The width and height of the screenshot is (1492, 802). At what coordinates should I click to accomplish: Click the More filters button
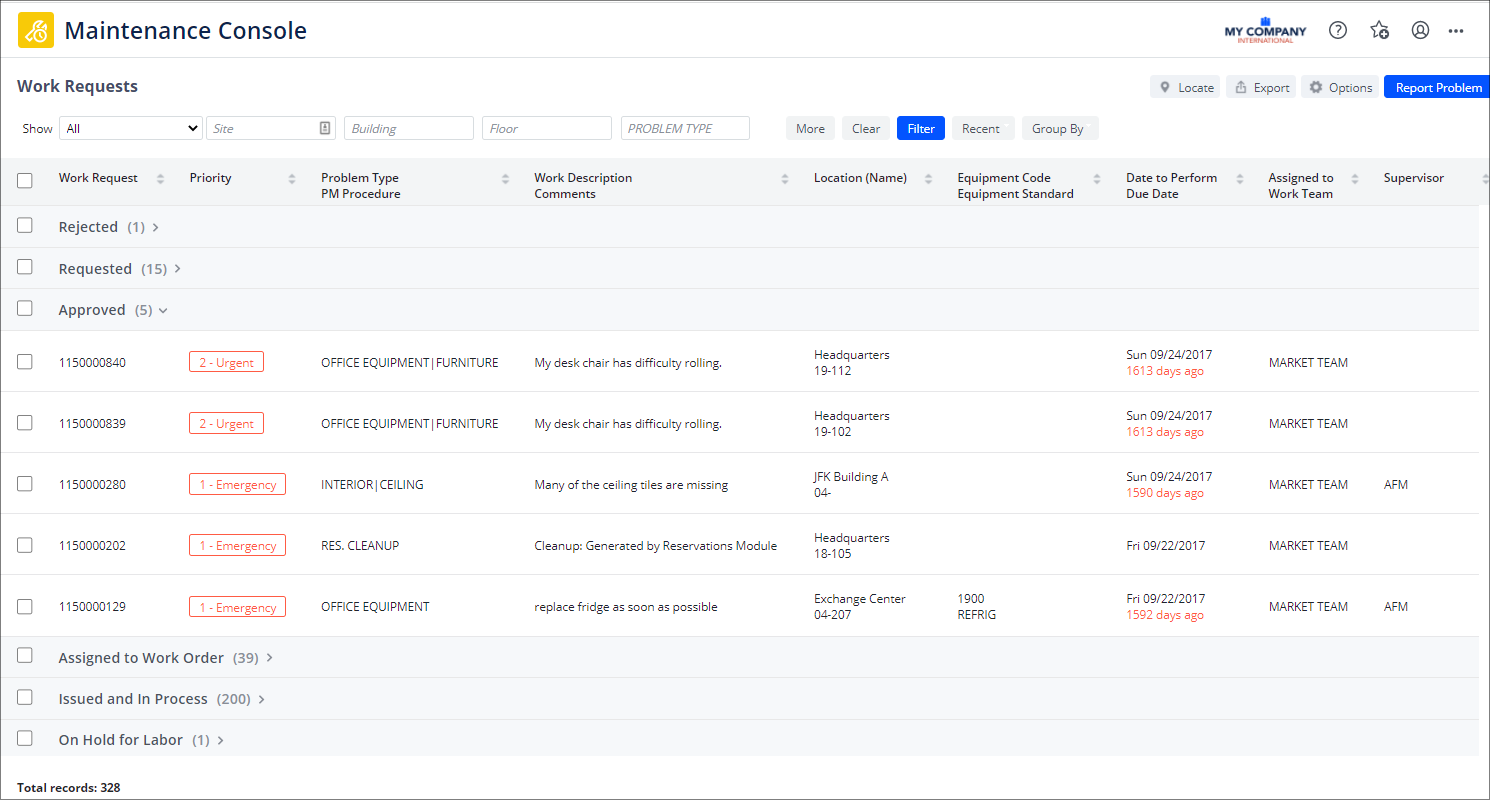pyautogui.click(x=810, y=128)
